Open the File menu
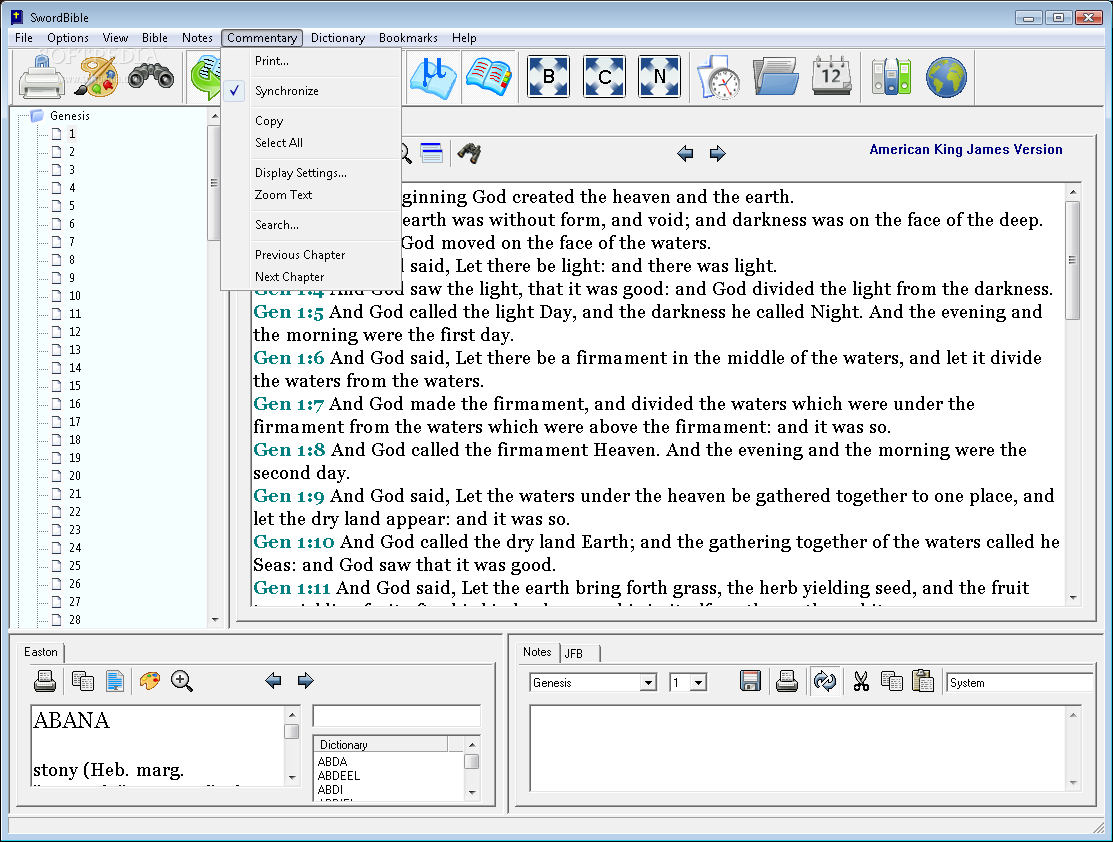 pos(23,38)
